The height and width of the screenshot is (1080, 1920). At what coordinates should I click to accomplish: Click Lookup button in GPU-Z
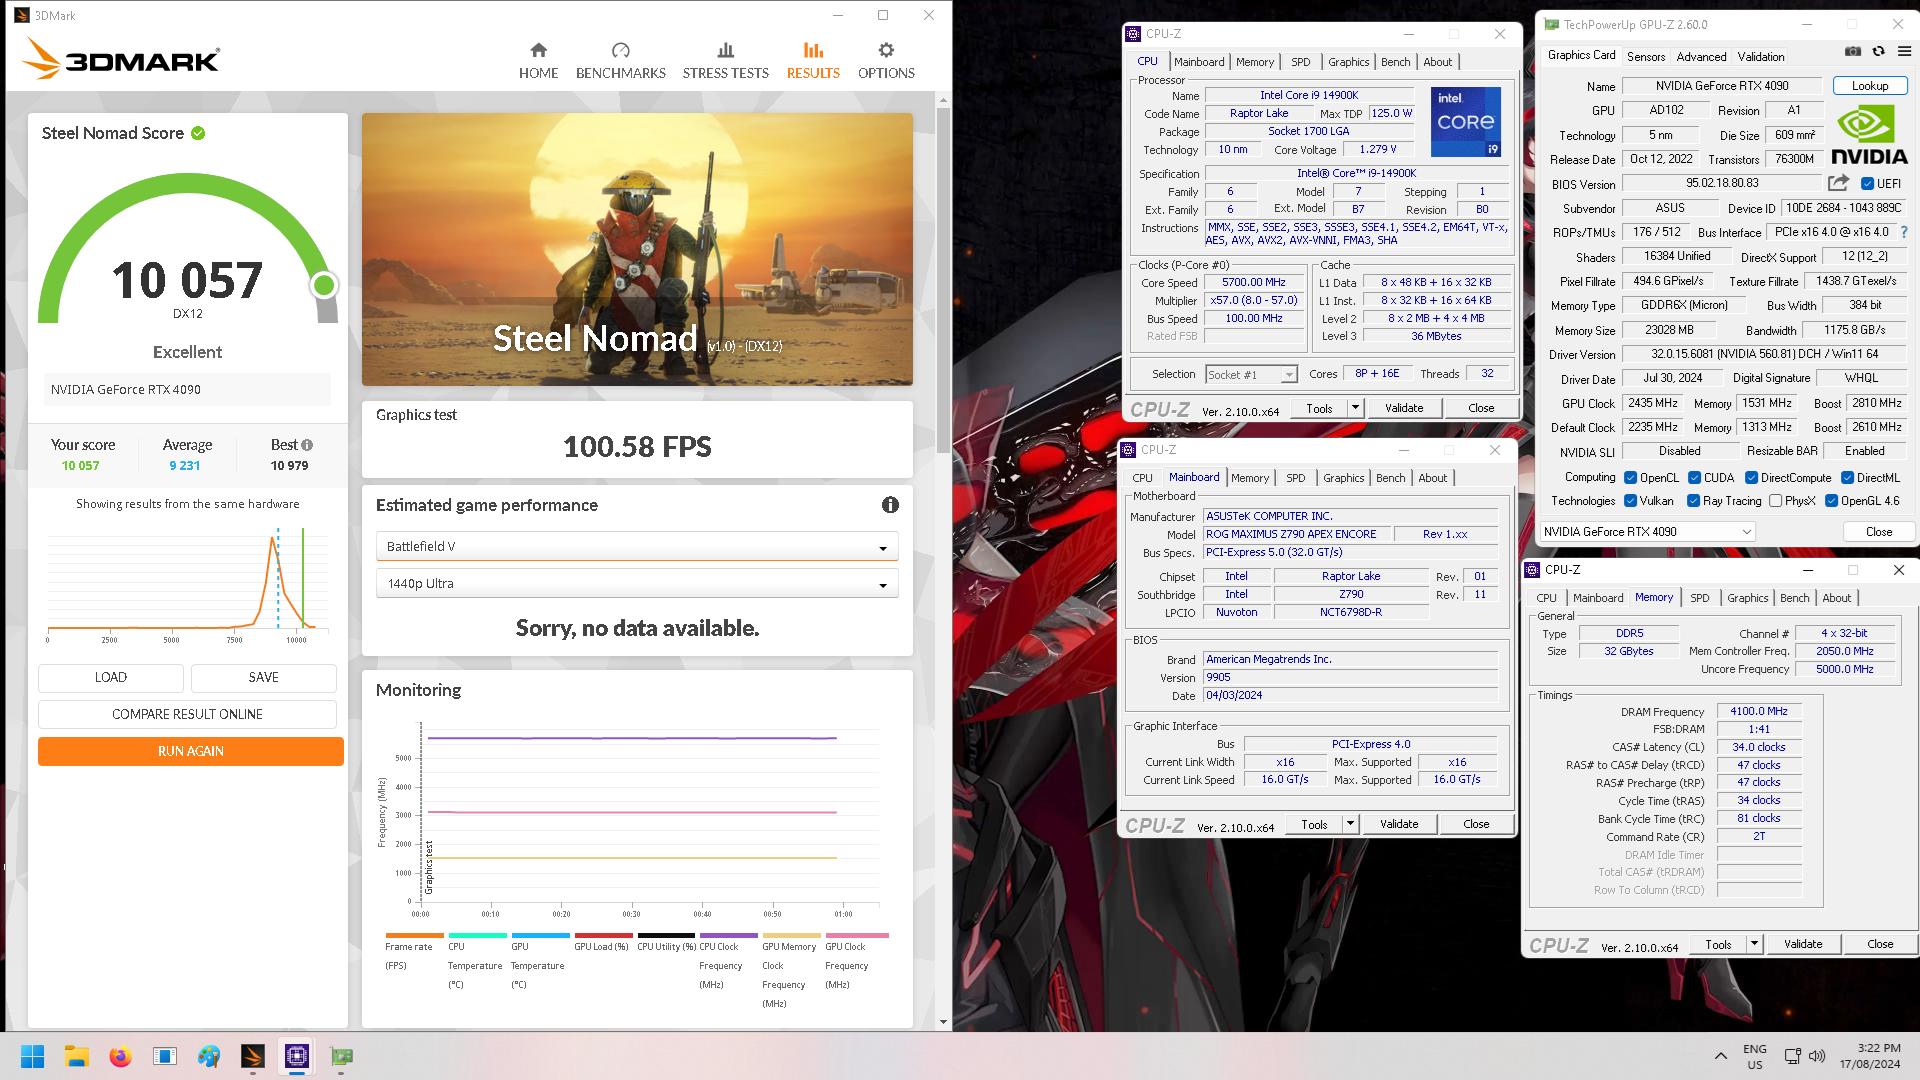click(1870, 86)
